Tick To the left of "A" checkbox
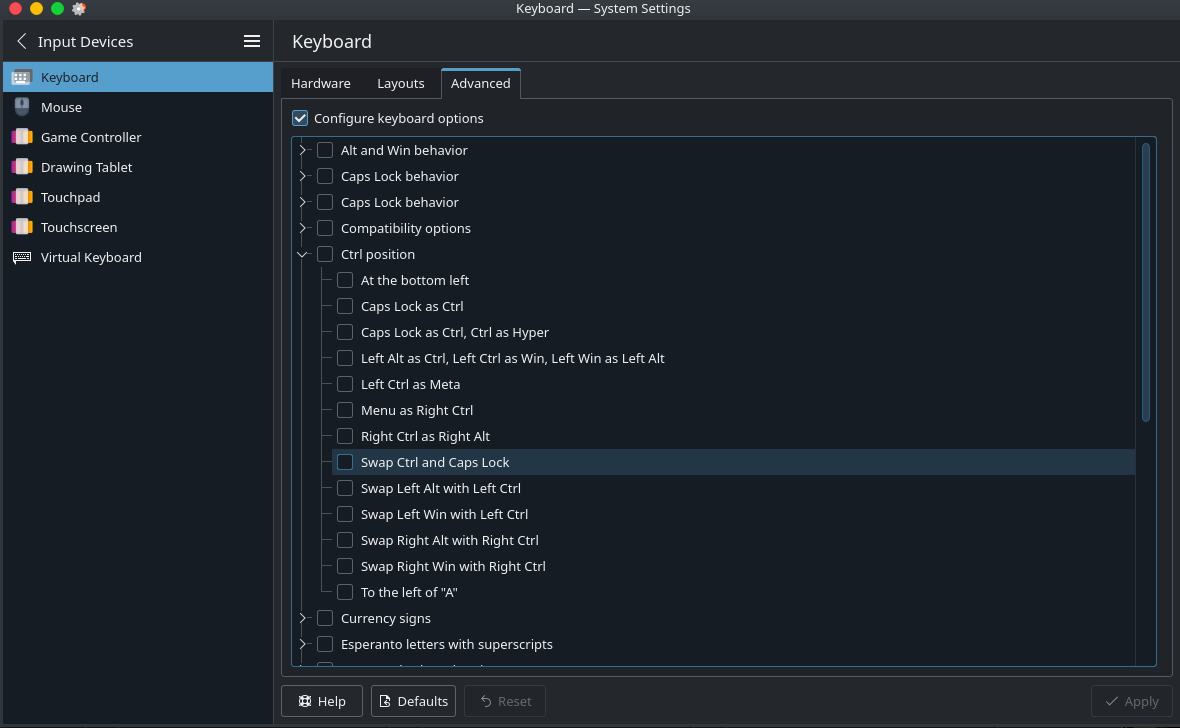Viewport: 1180px width, 728px height. pyautogui.click(x=345, y=592)
